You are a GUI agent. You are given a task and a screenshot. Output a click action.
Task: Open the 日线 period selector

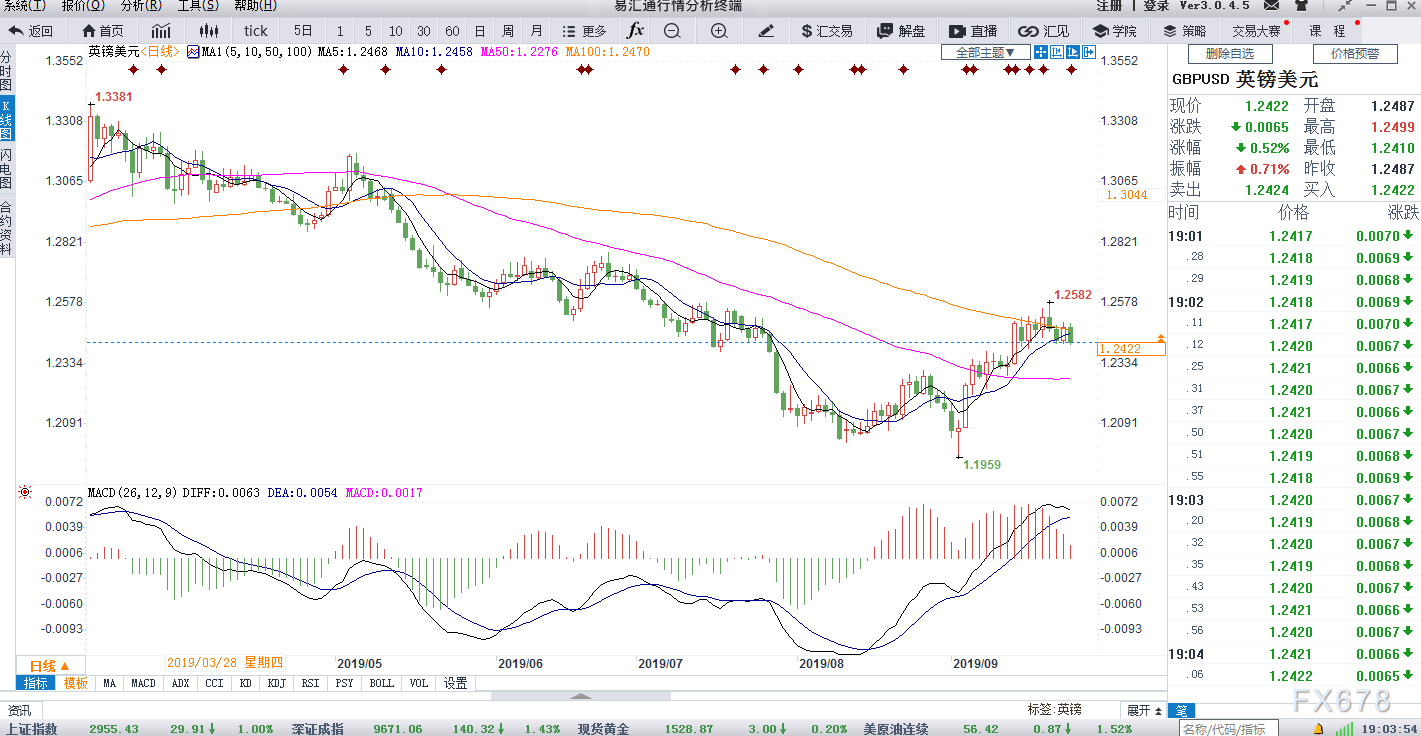49,666
